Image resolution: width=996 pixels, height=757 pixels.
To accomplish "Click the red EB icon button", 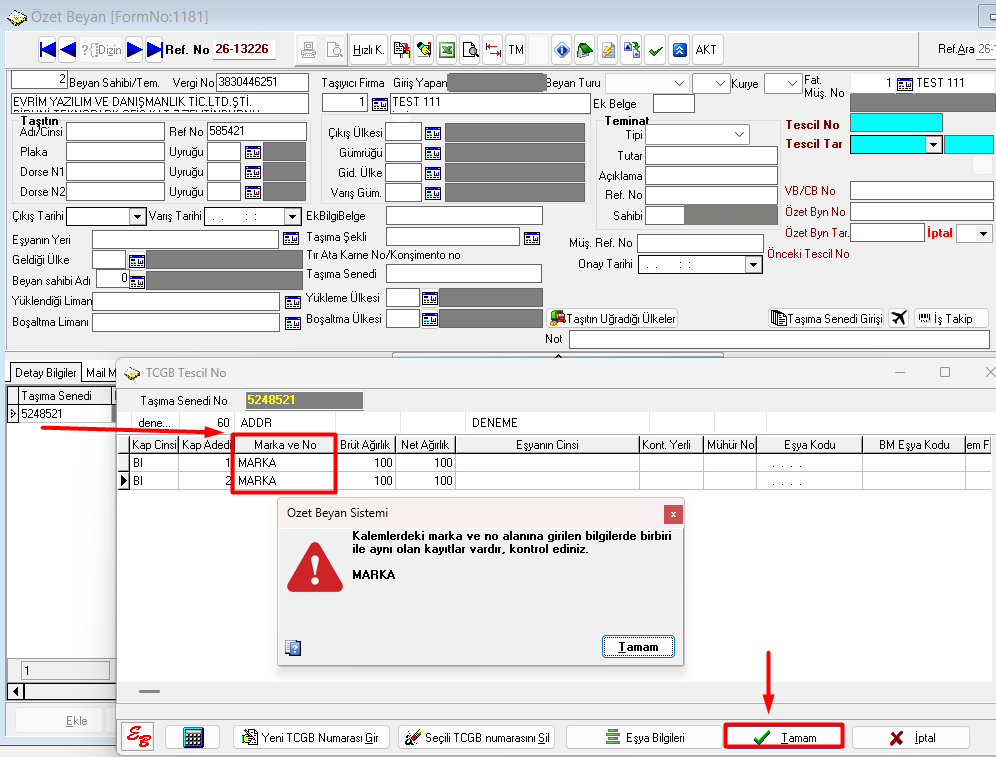I will tap(138, 737).
